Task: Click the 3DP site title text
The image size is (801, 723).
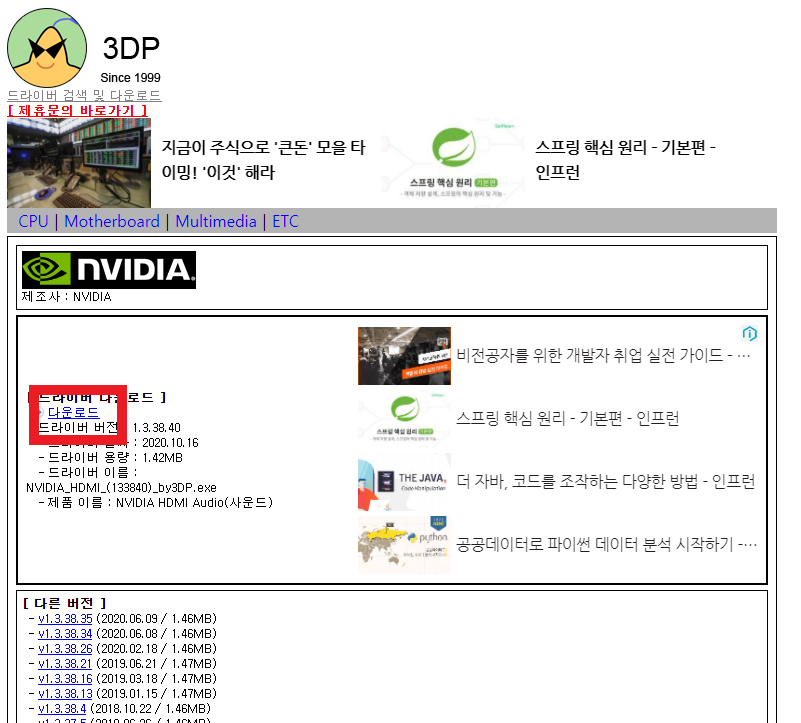Action: 131,49
